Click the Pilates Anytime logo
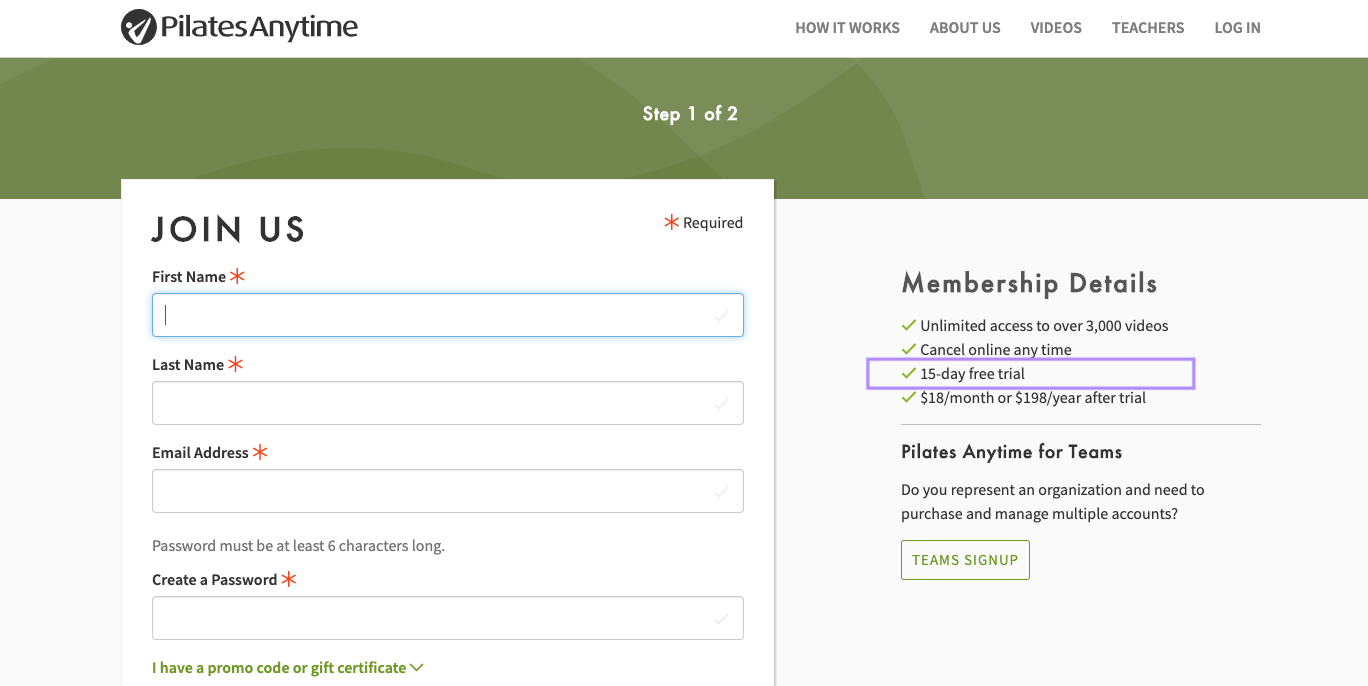Image resolution: width=1368 pixels, height=686 pixels. pyautogui.click(x=239, y=28)
